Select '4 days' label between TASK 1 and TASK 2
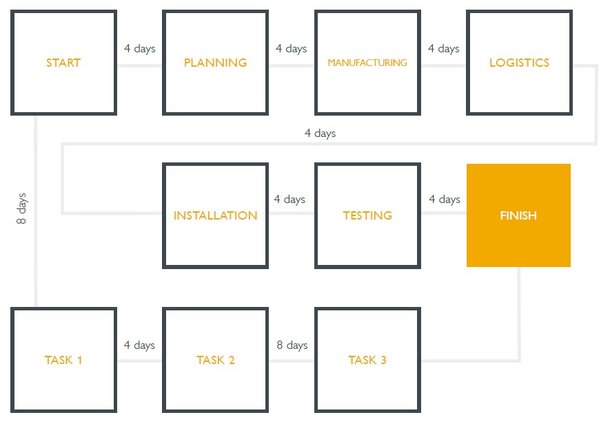The width and height of the screenshot is (610, 426). click(139, 345)
